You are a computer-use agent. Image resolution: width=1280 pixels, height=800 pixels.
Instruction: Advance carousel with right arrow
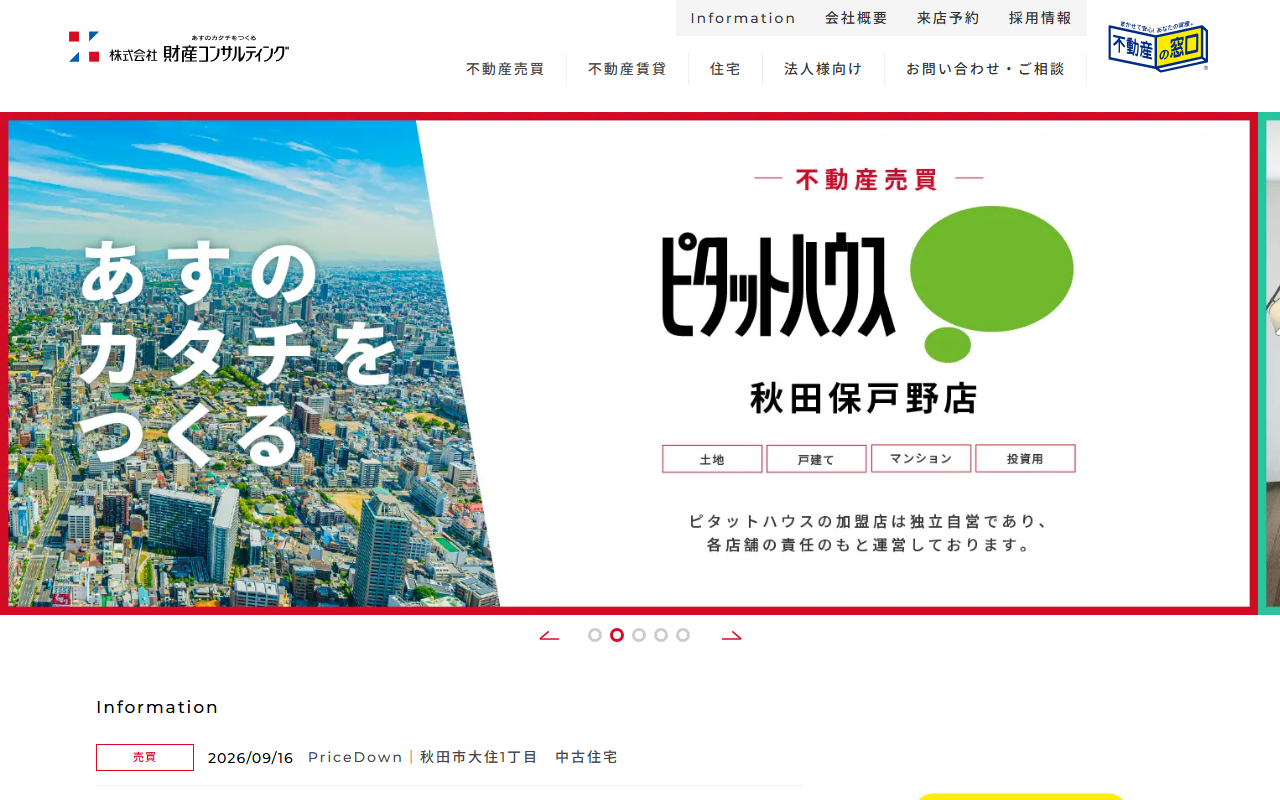click(732, 636)
